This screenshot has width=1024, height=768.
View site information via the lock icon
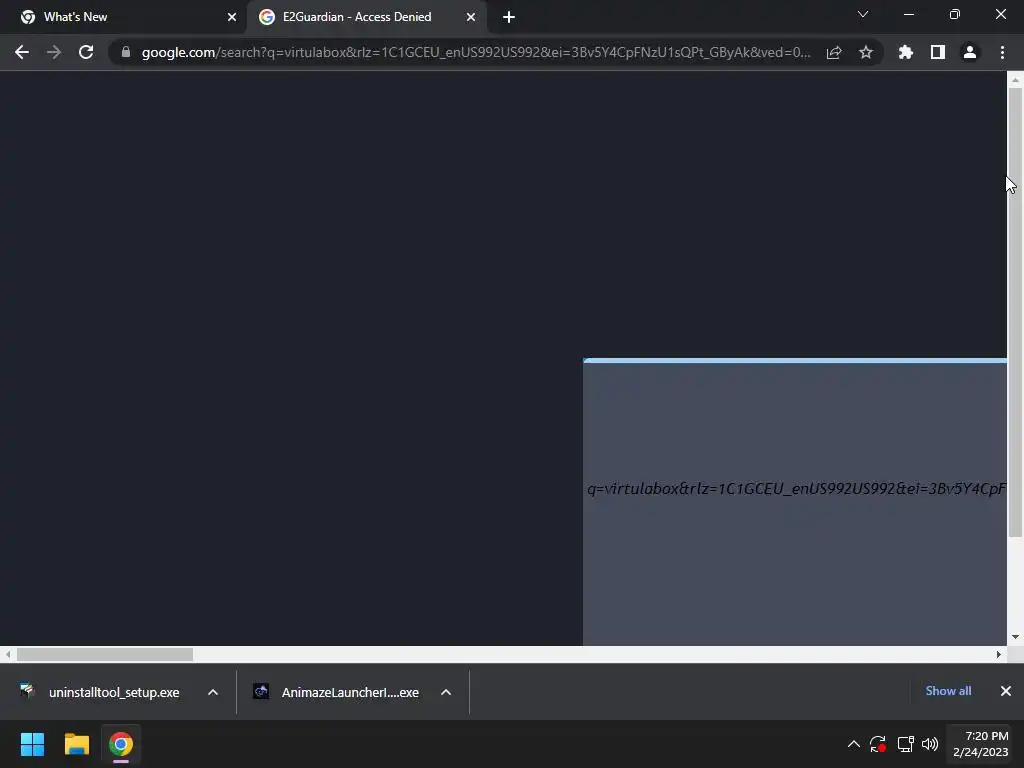pyautogui.click(x=126, y=52)
